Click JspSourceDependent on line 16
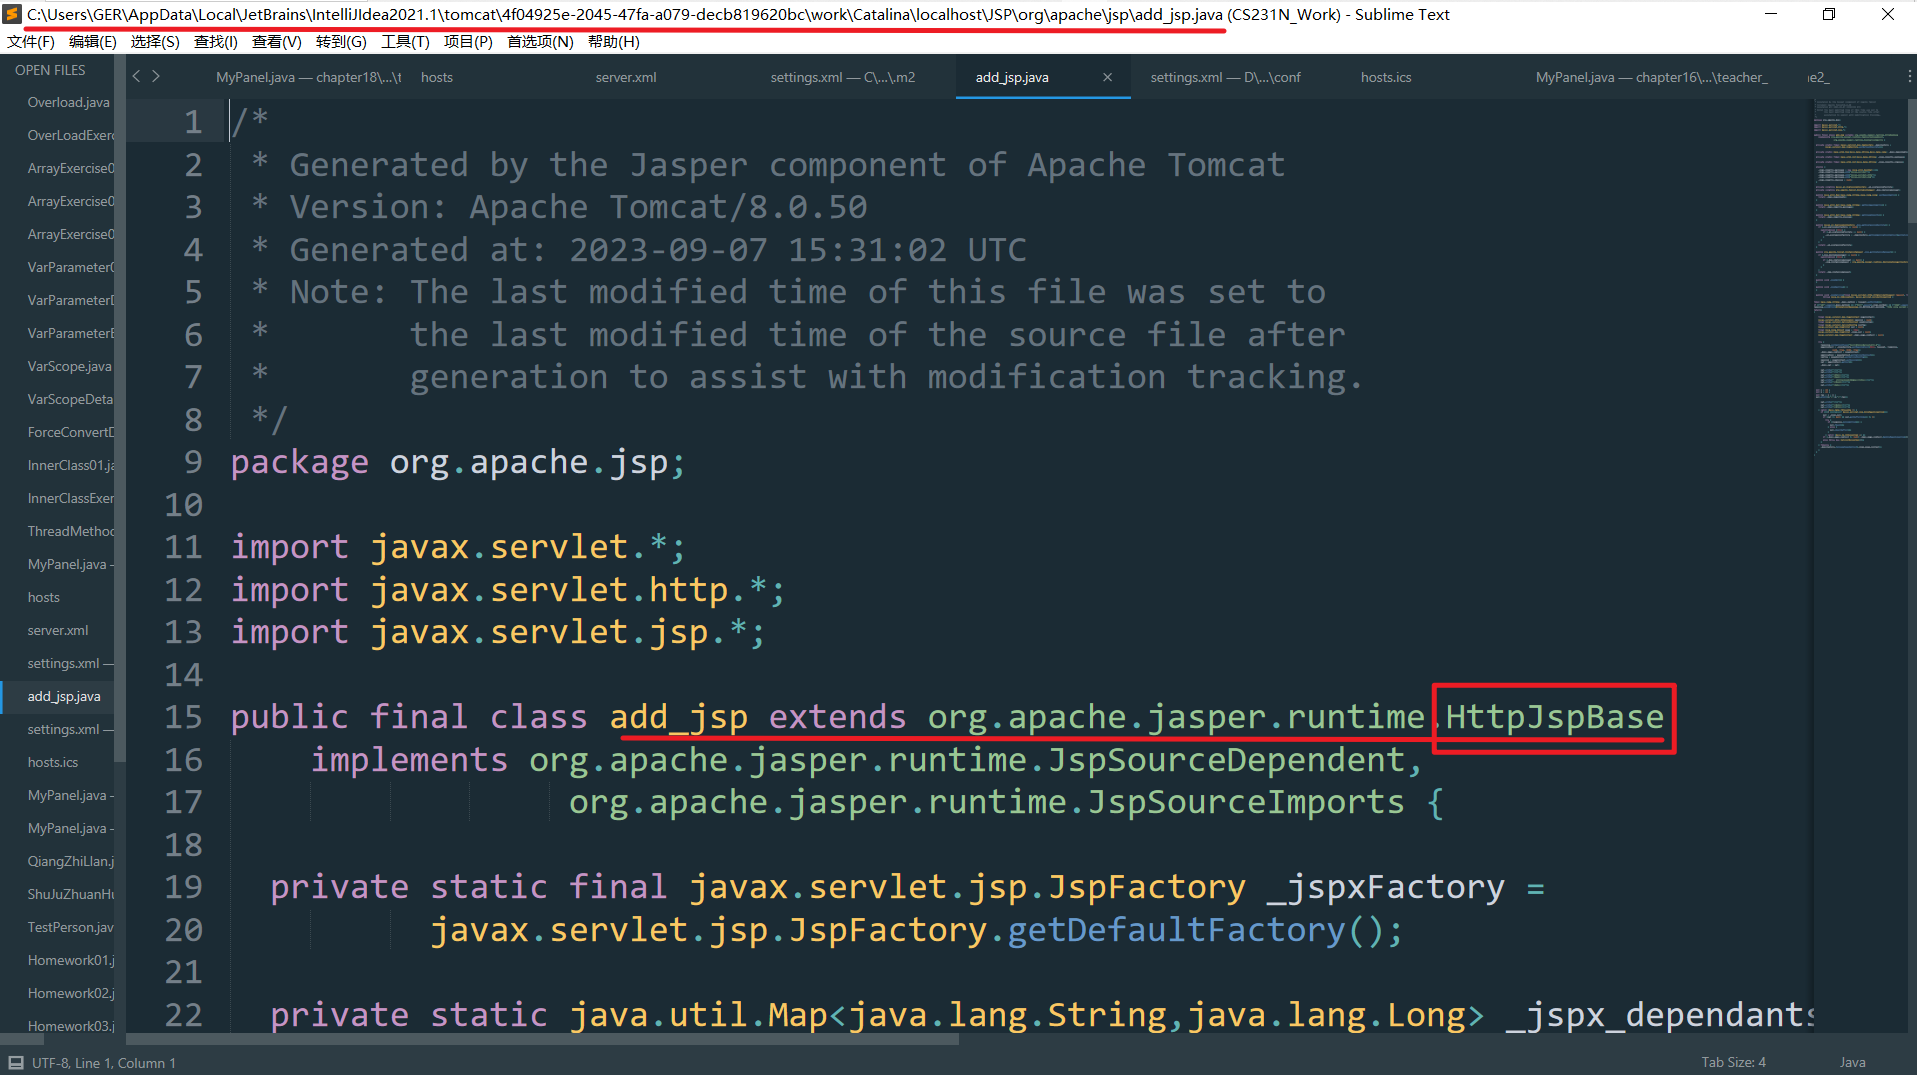The image size is (1917, 1075). [1226, 760]
